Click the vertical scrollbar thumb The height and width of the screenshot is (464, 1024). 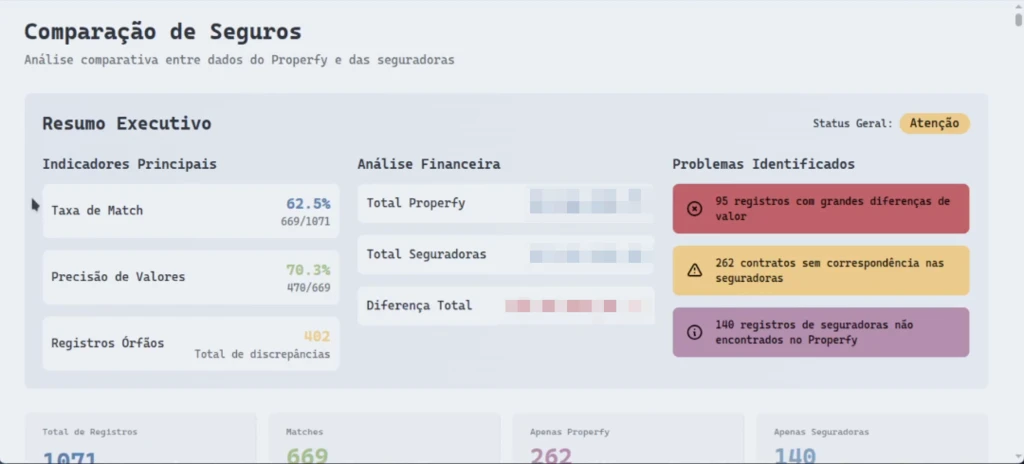[x=1018, y=19]
